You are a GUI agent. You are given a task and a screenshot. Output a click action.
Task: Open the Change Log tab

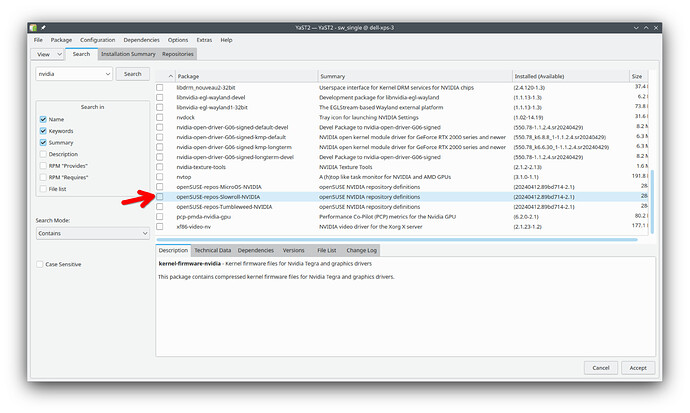361,250
